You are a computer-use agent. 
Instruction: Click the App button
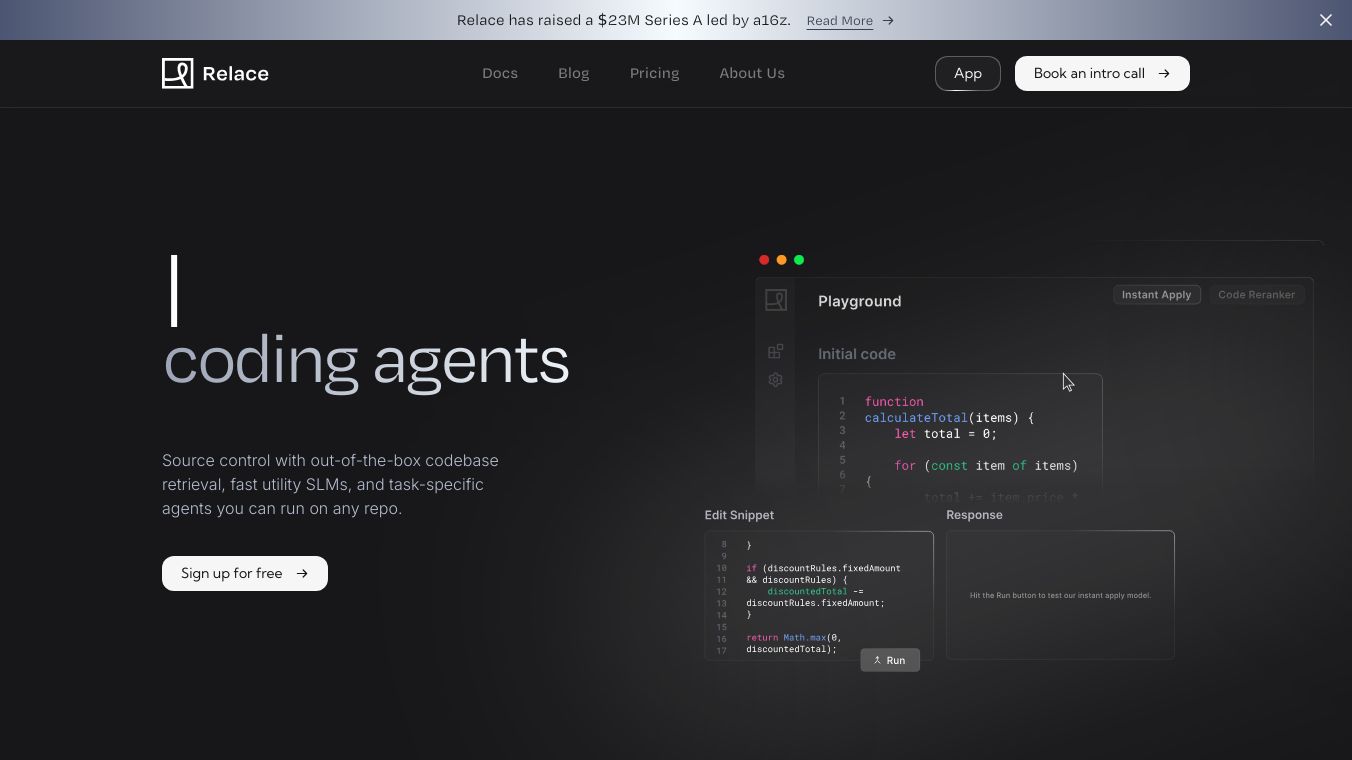(967, 73)
